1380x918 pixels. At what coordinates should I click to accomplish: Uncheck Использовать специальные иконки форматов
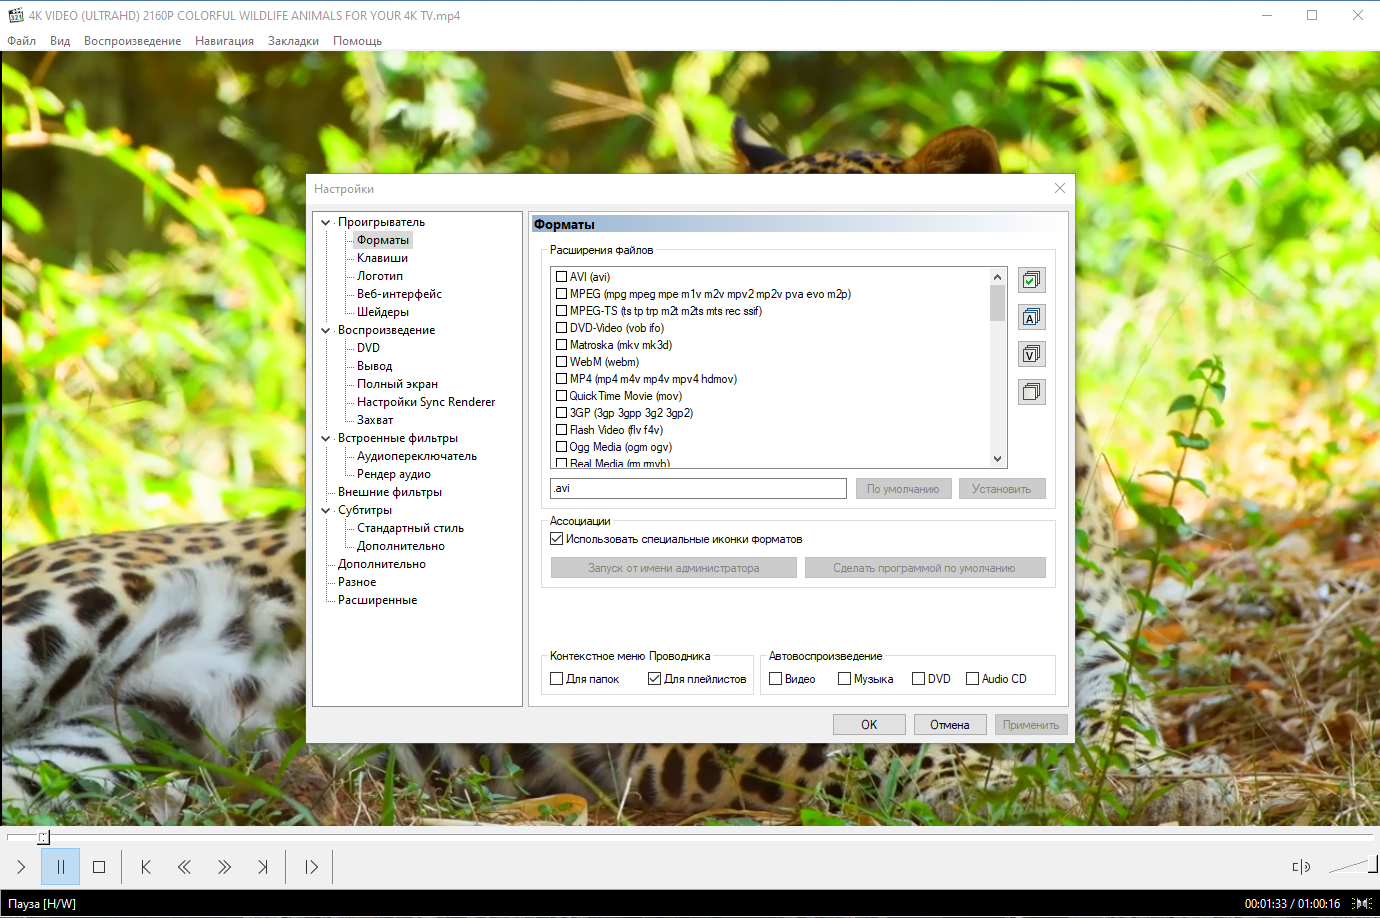click(x=557, y=539)
